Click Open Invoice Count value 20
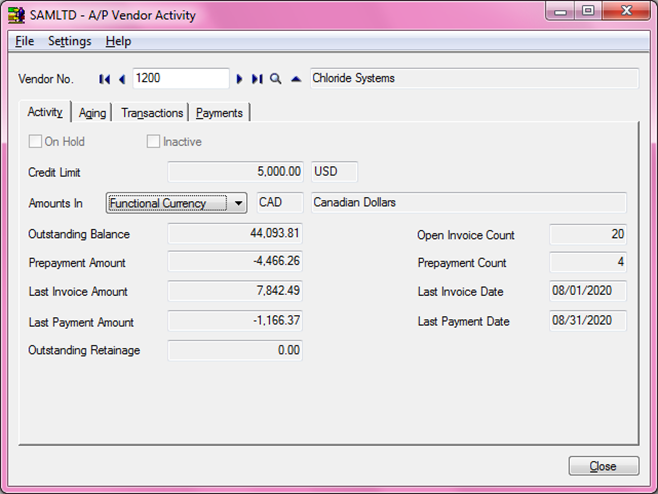Viewport: 658px width, 494px height. (588, 234)
